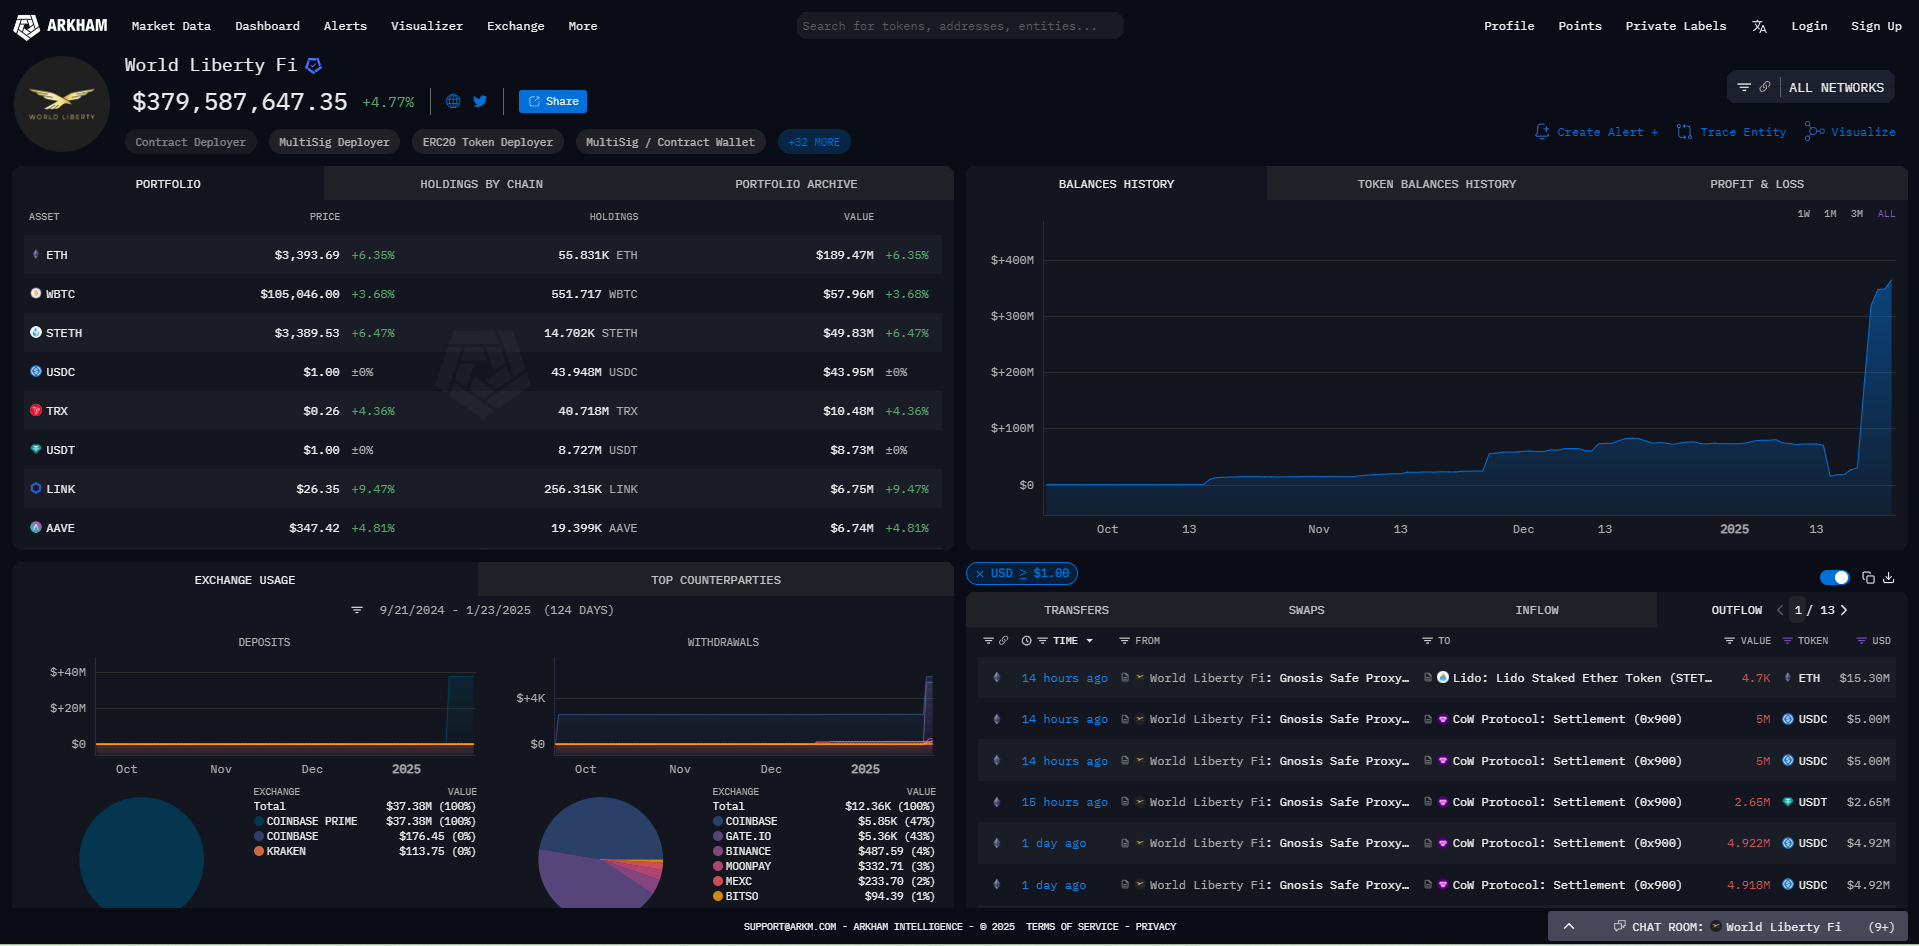This screenshot has height=946, width=1919.
Task: Click the AAVE asset icon in portfolio
Action: (36, 528)
